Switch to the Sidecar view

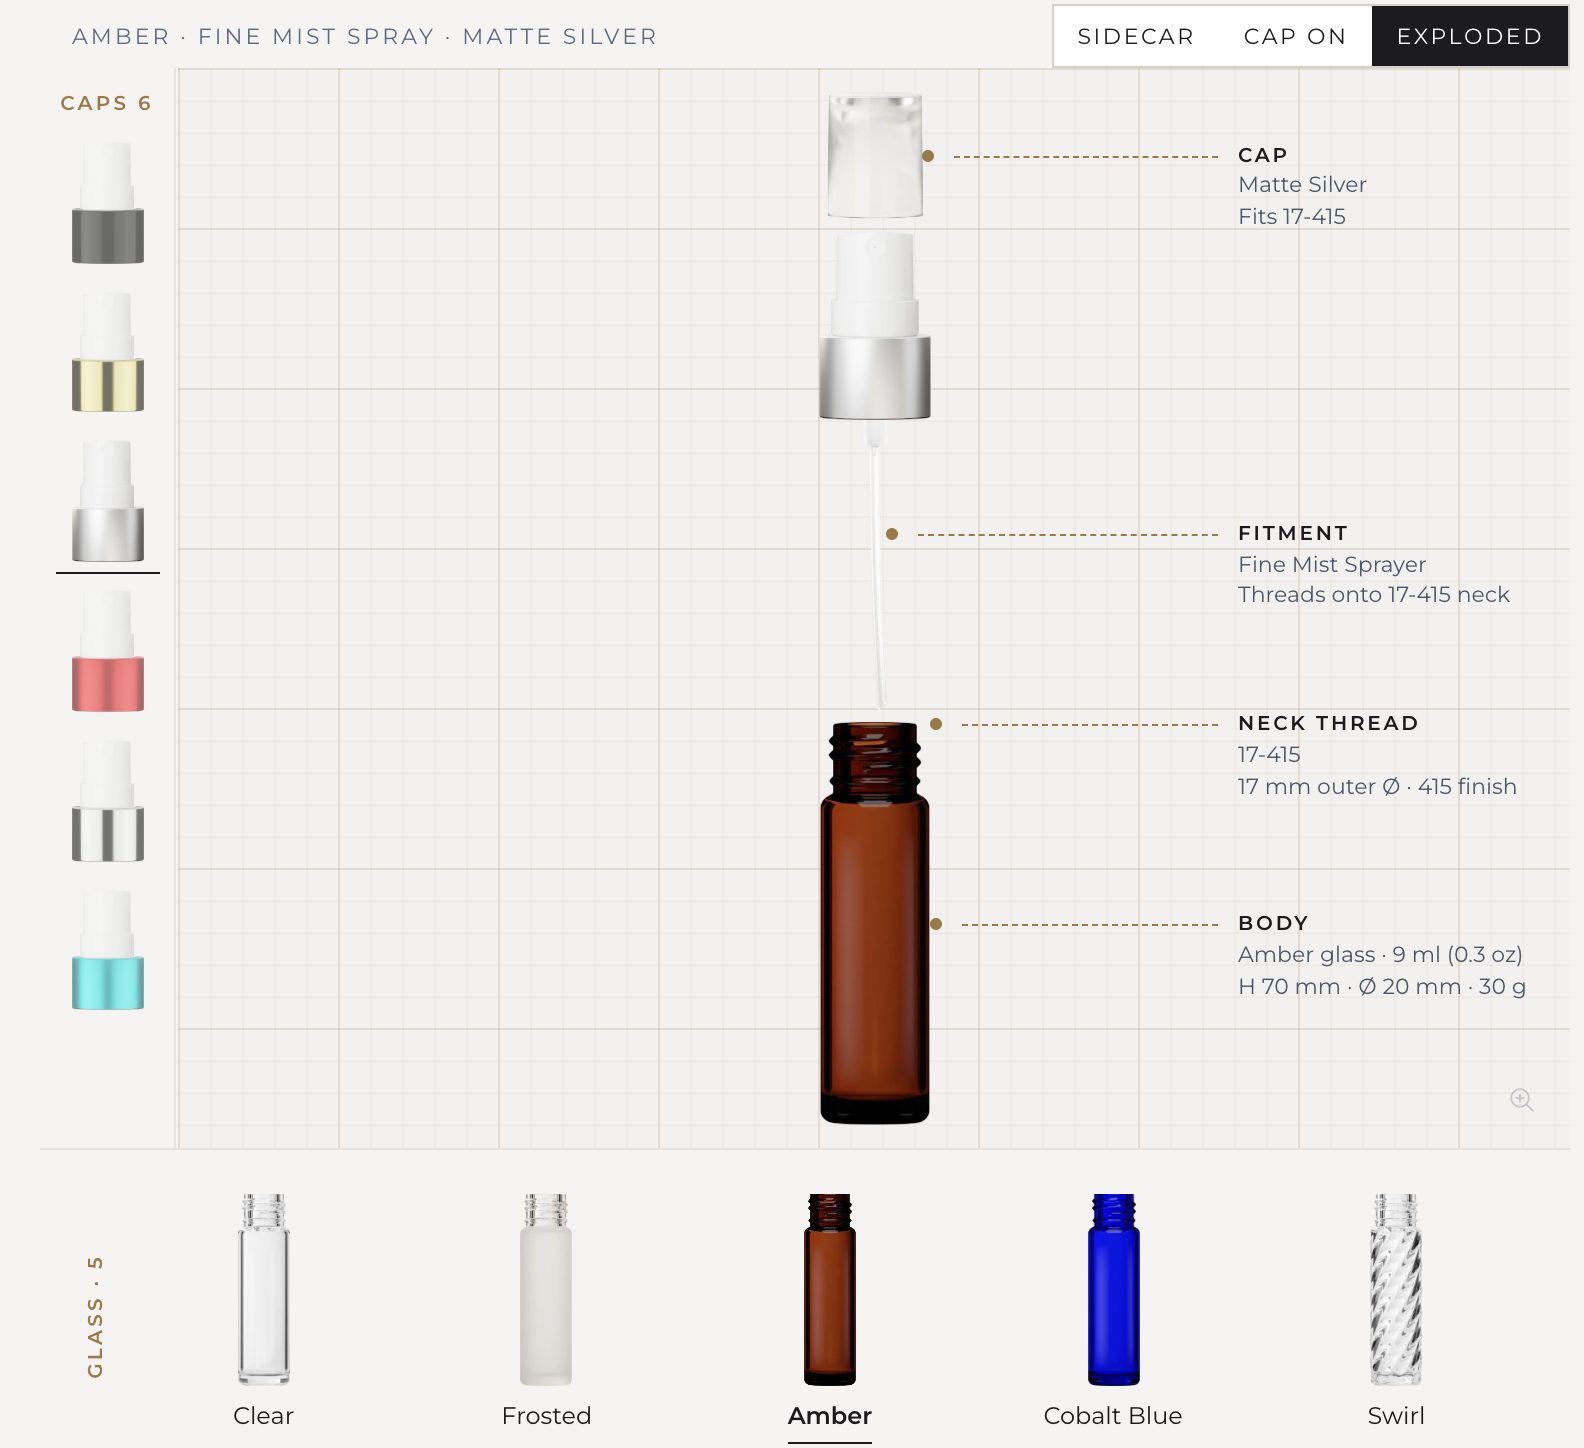[1135, 37]
